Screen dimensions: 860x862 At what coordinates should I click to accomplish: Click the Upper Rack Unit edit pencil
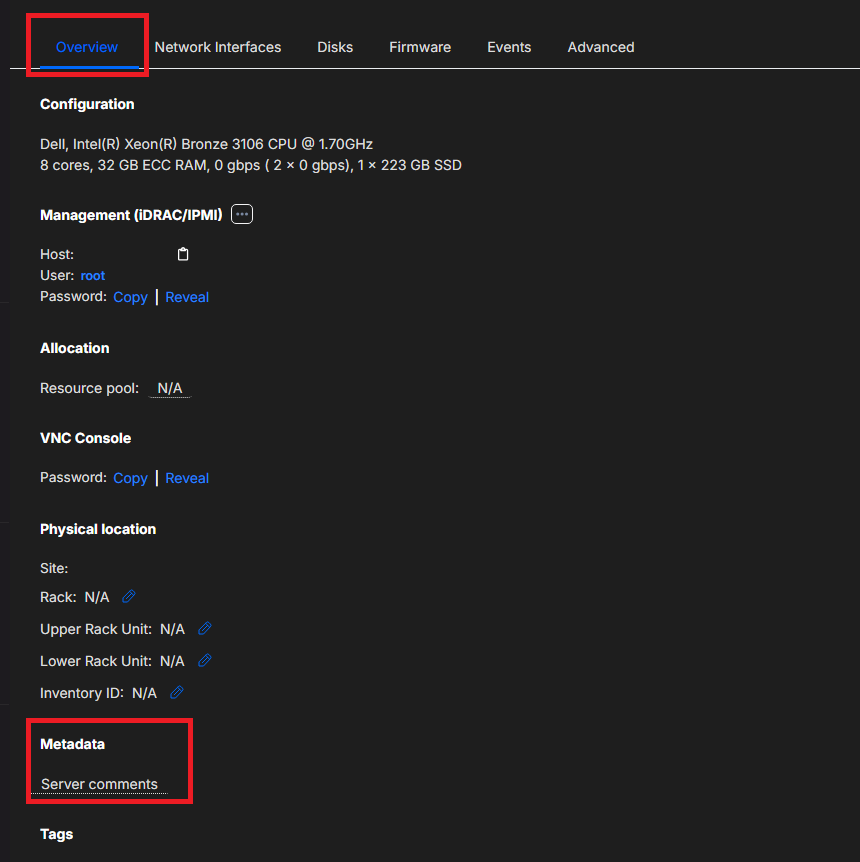(205, 628)
